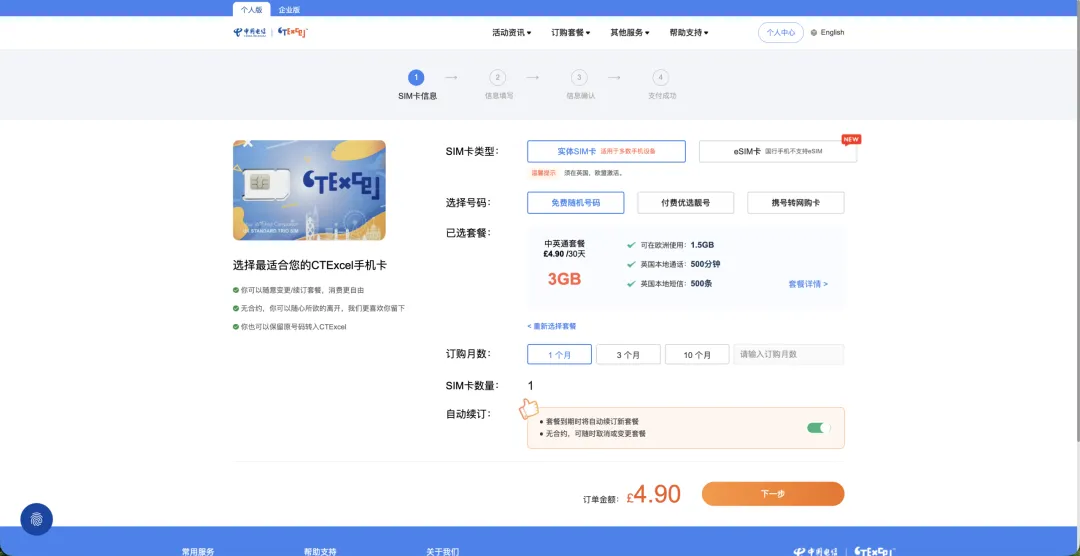Click checkmark icon beside 可在欧洲使用
The image size is (1080, 556).
(631, 245)
